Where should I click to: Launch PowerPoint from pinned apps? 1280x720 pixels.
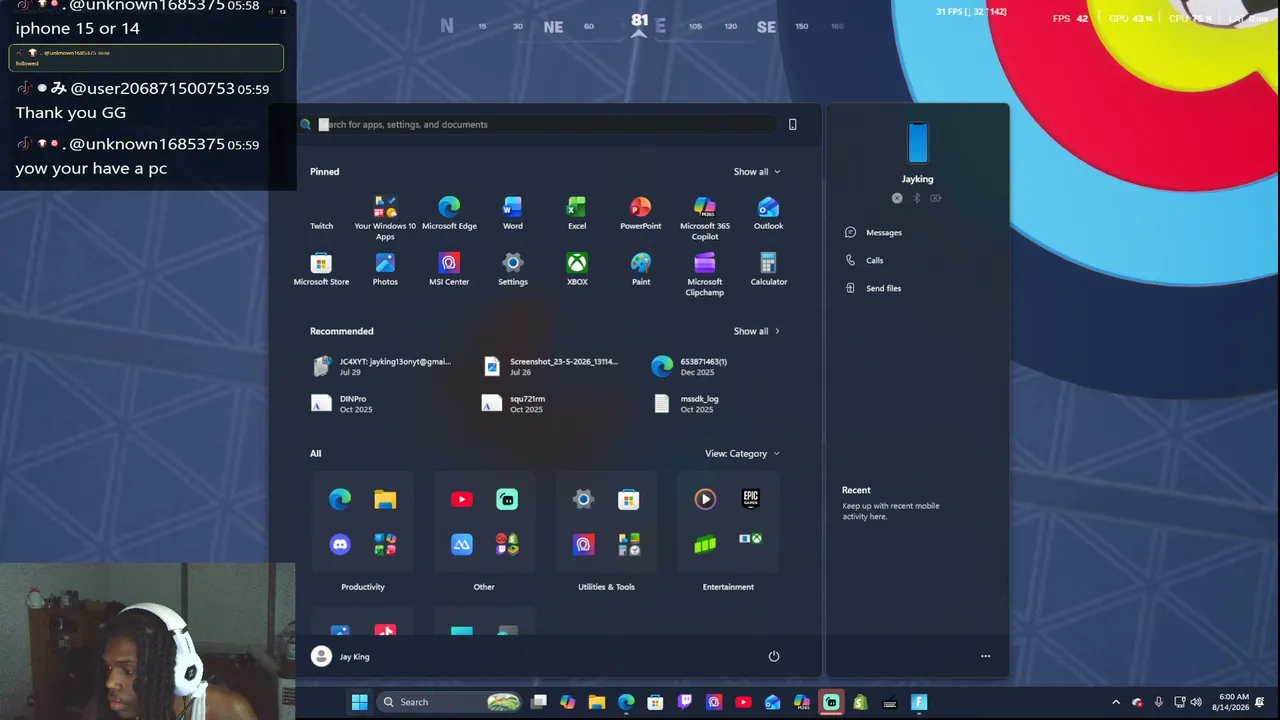pos(641,213)
